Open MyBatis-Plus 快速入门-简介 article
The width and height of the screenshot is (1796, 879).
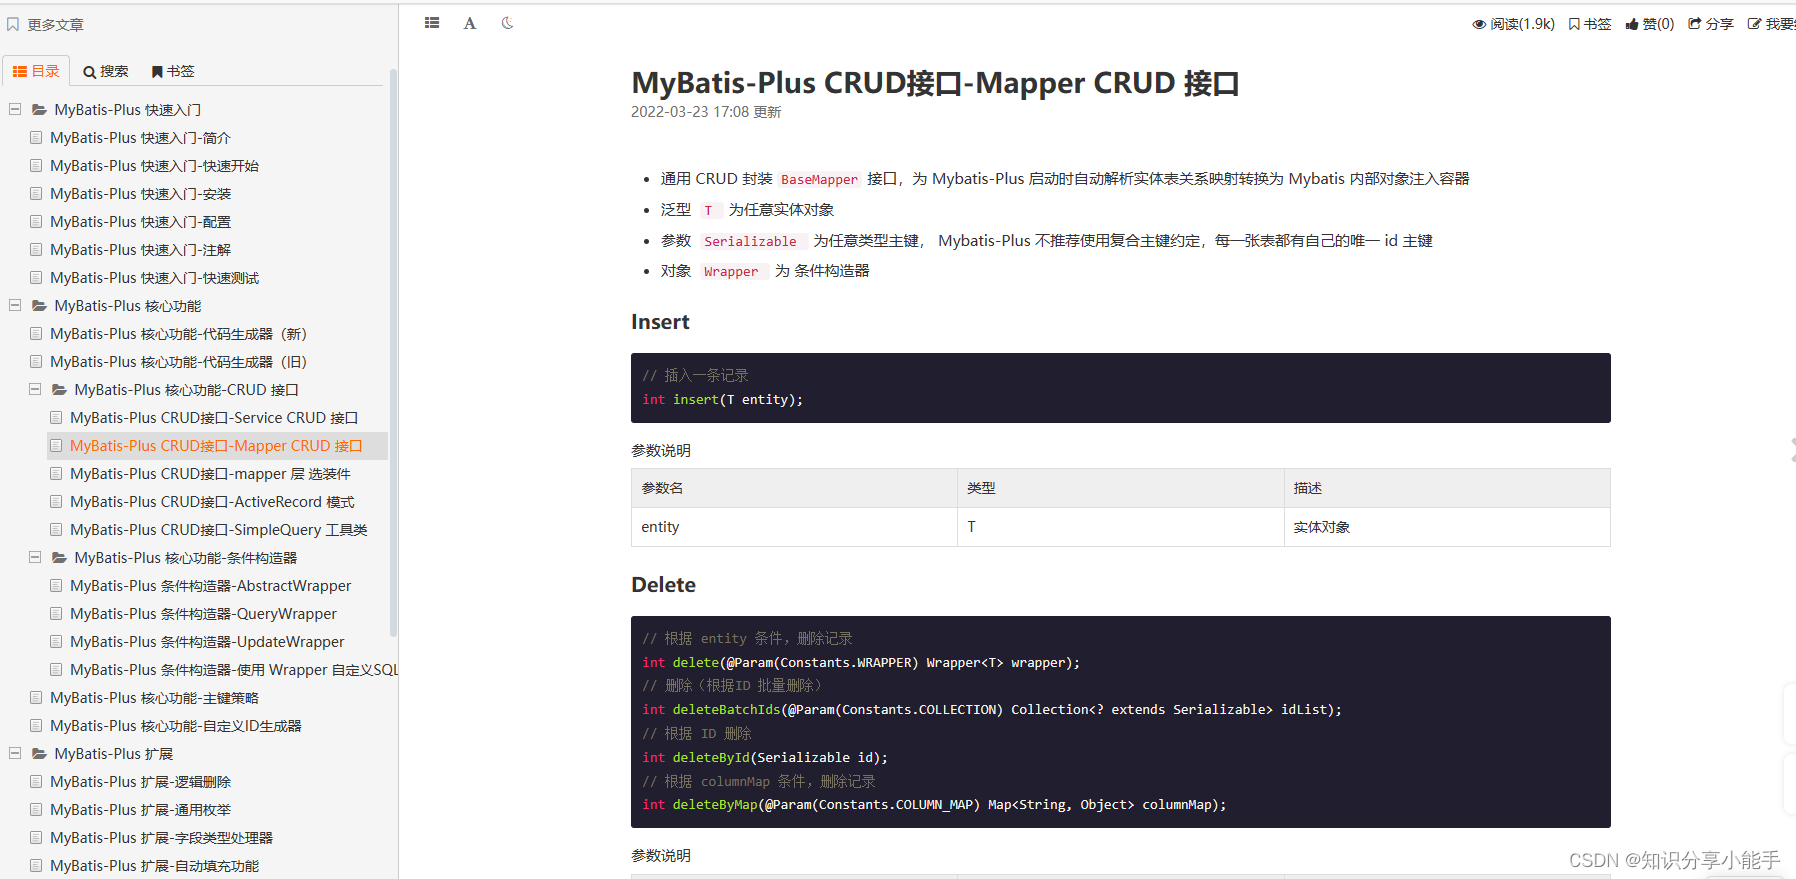[140, 138]
